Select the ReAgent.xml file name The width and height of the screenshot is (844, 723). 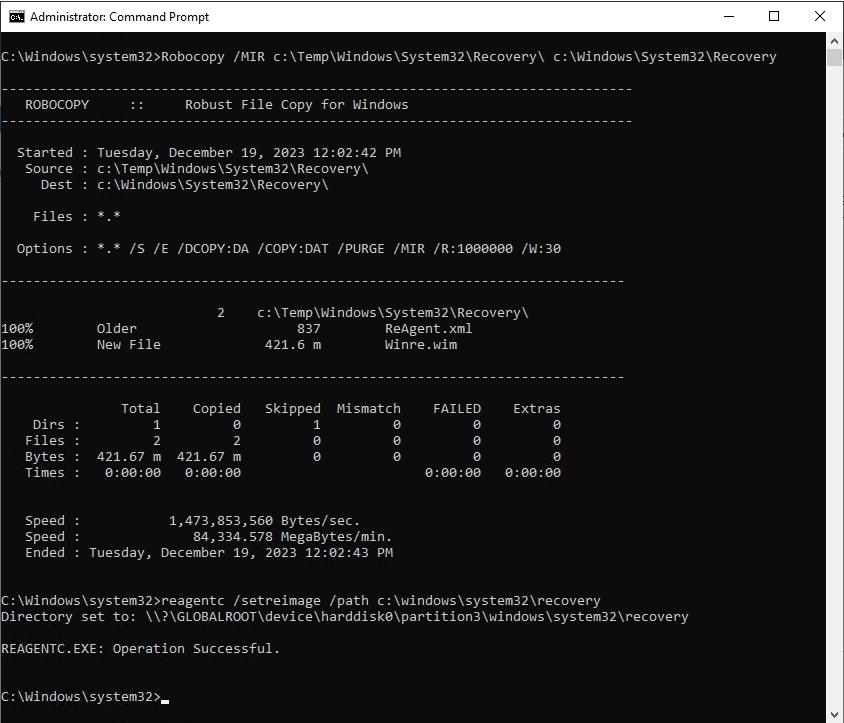coord(428,328)
